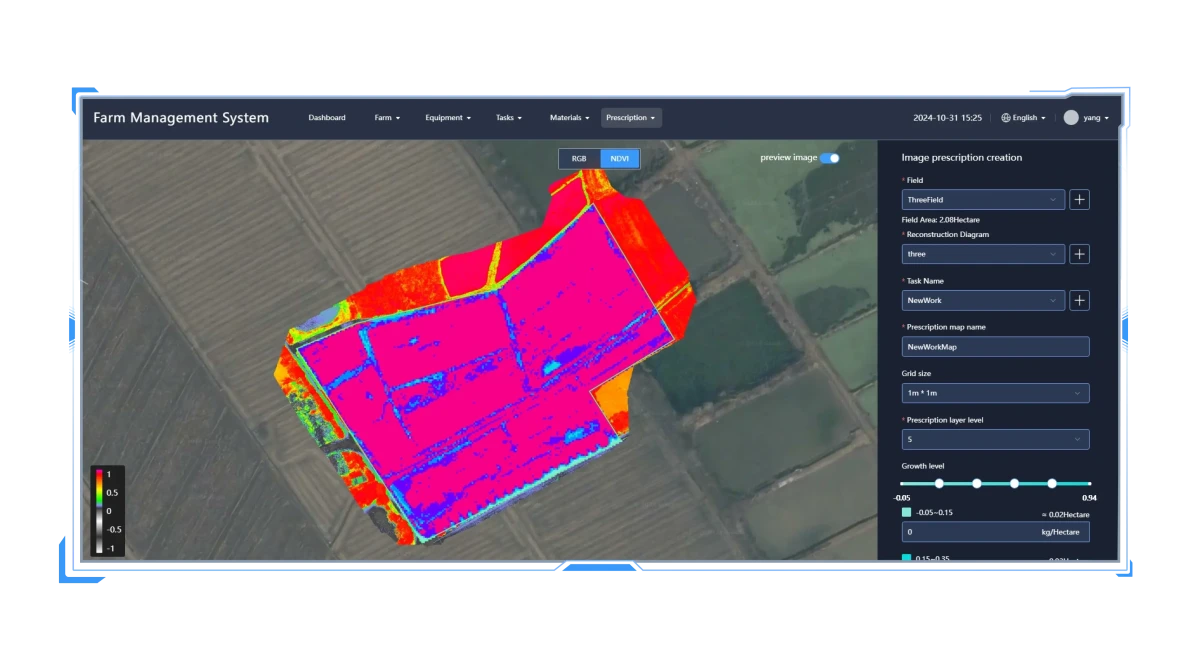Viewport: 1191px width, 670px height.
Task: Click the Field Area: 2.08Hectare text
Action: click(x=940, y=220)
